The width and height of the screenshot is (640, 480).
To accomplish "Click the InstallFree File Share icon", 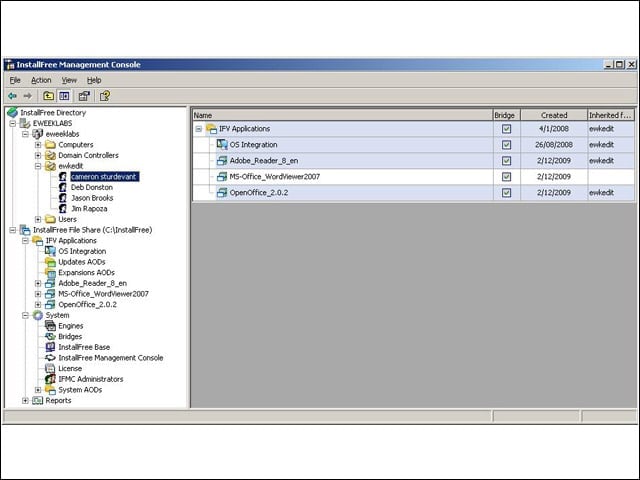I will [25, 230].
